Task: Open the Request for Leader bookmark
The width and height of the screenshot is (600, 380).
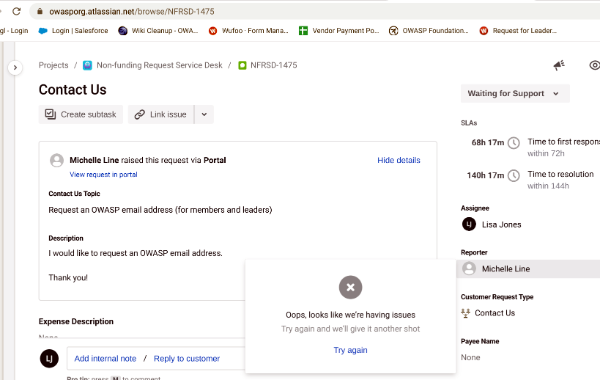Action: (x=518, y=31)
